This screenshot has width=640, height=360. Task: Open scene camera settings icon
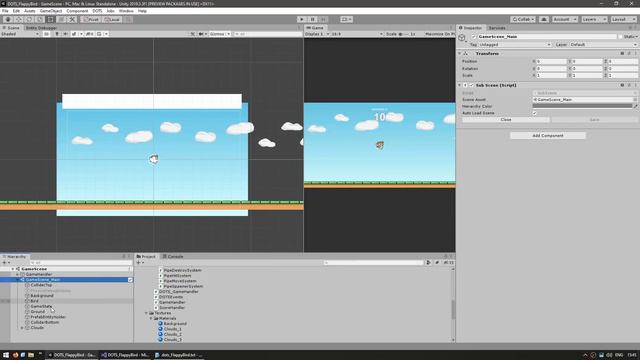coord(201,34)
